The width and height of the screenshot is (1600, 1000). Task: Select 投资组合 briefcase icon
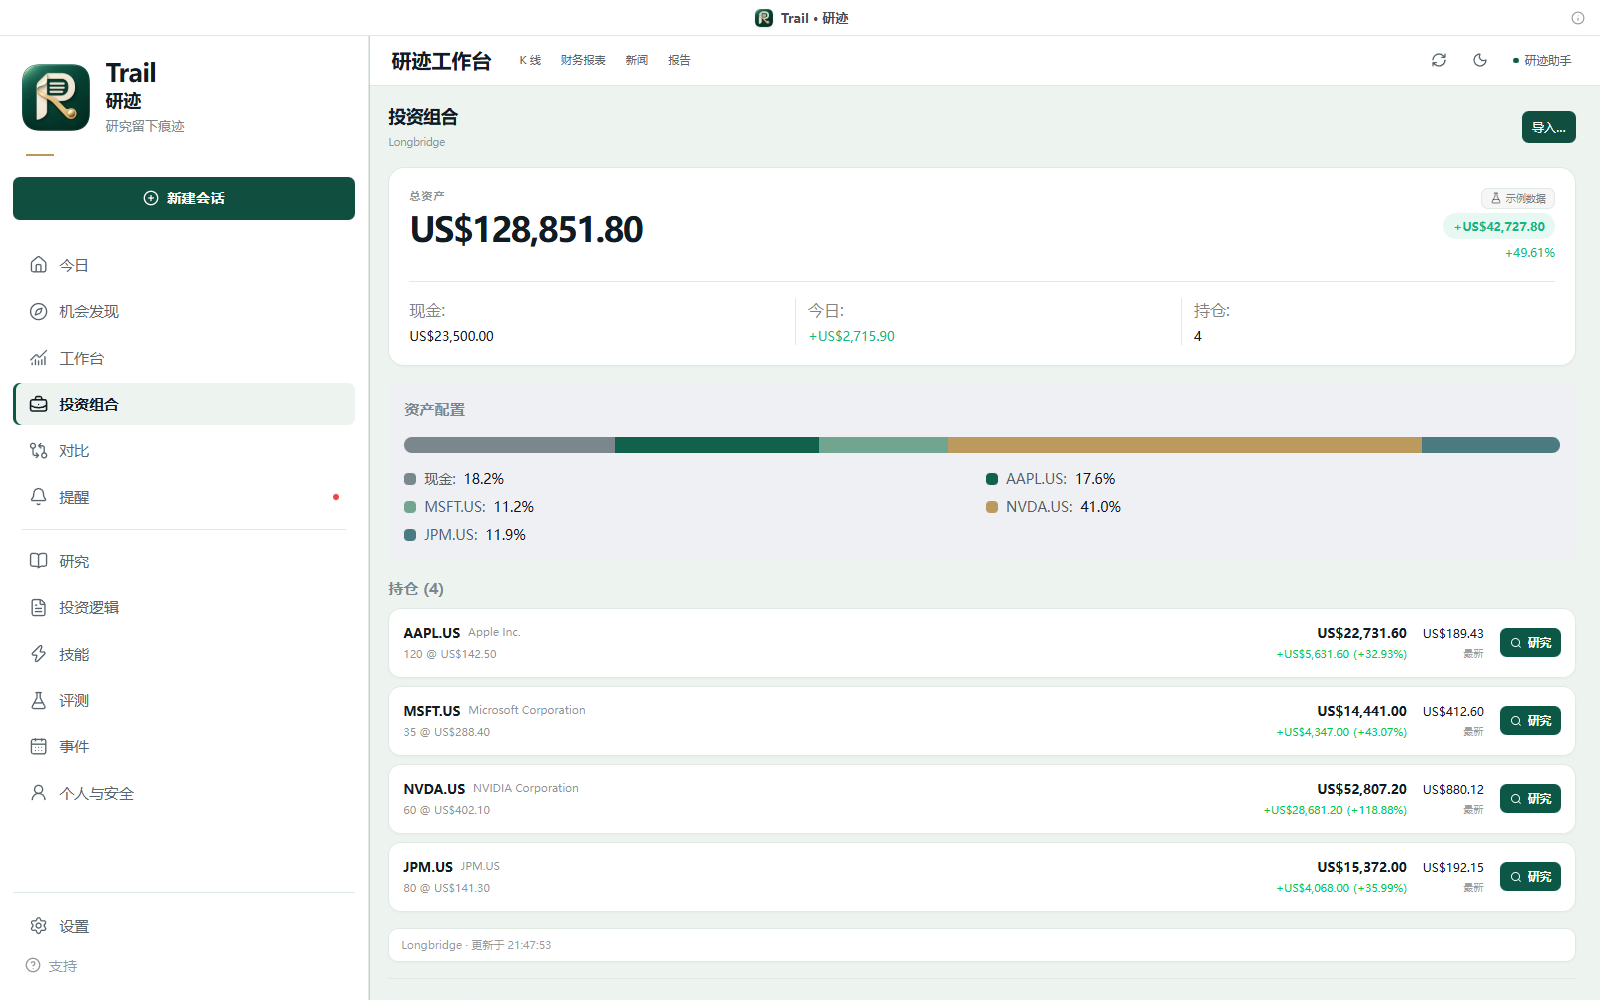coord(39,404)
